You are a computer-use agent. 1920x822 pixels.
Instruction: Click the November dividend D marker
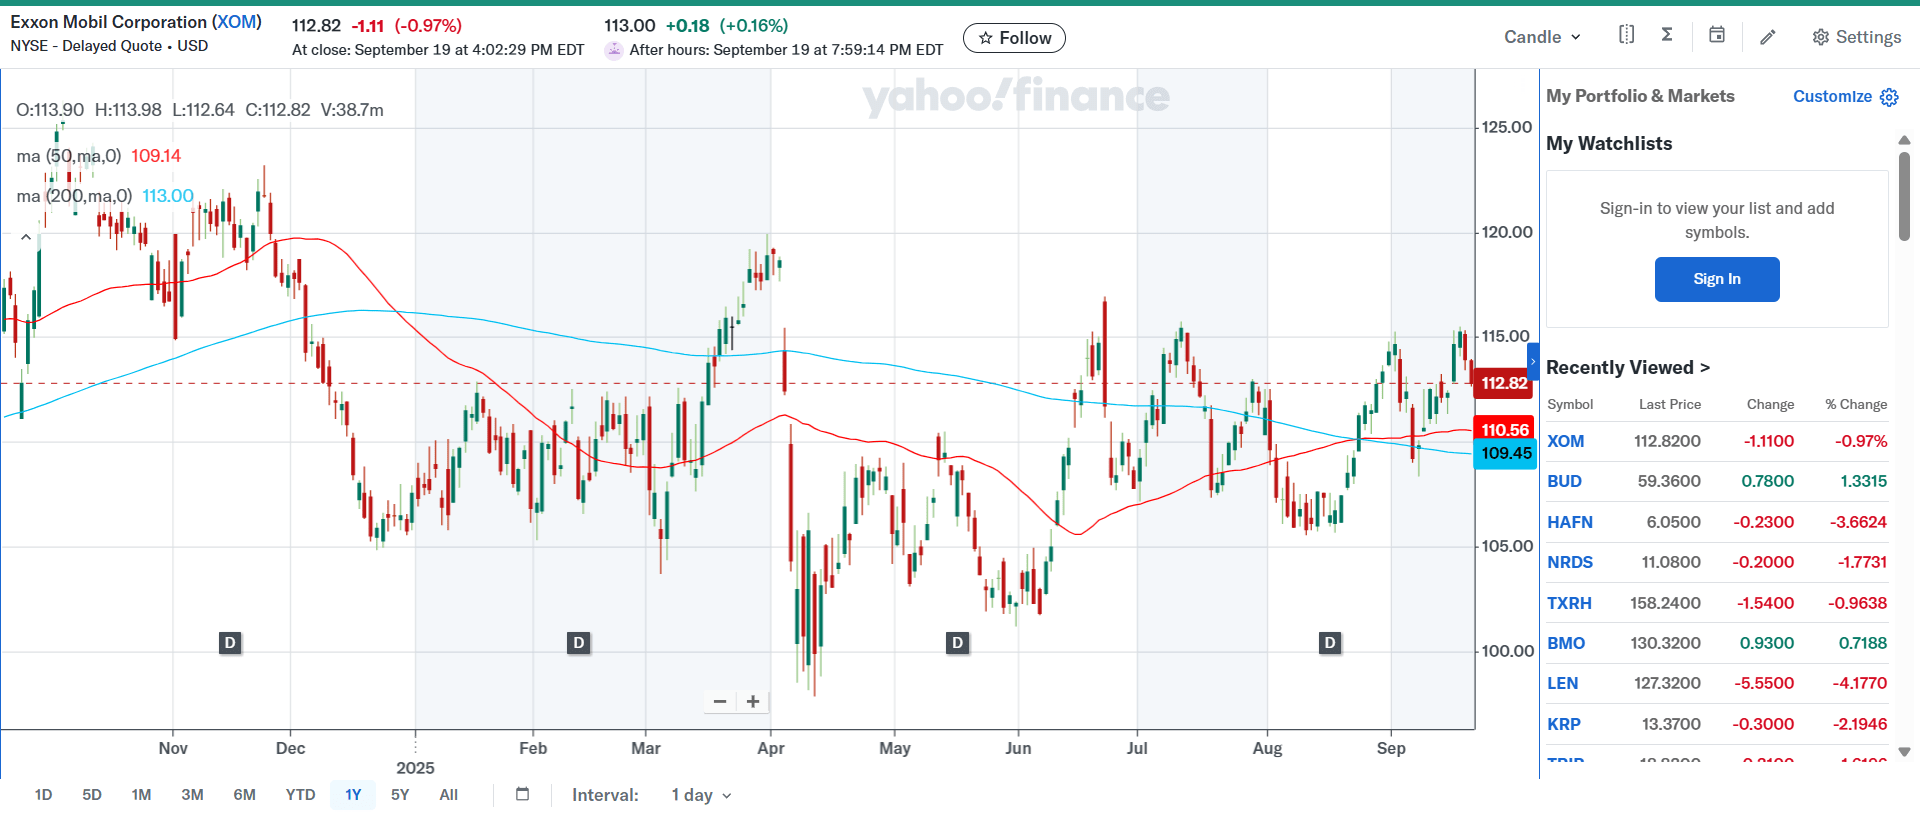(230, 643)
